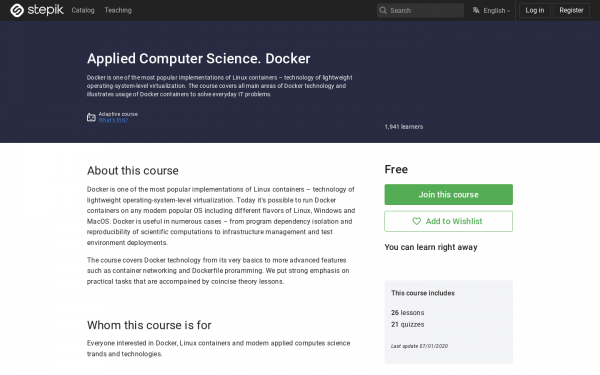The width and height of the screenshot is (600, 375).
Task: Click the "About this course" heading
Action: (133, 171)
